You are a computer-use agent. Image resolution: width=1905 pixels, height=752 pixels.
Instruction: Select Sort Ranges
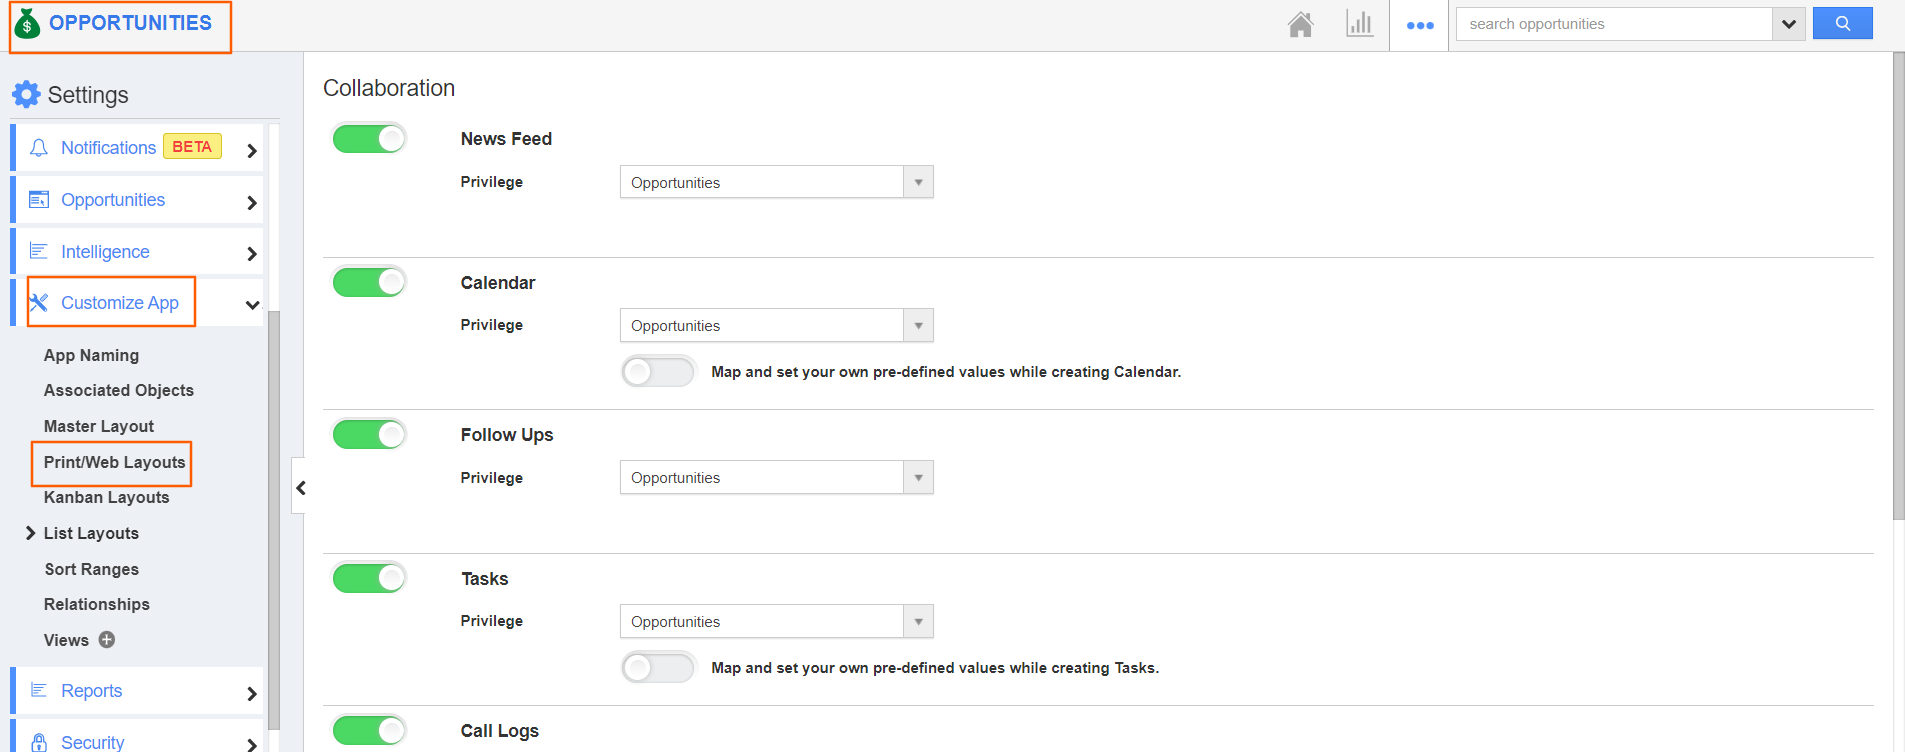92,569
